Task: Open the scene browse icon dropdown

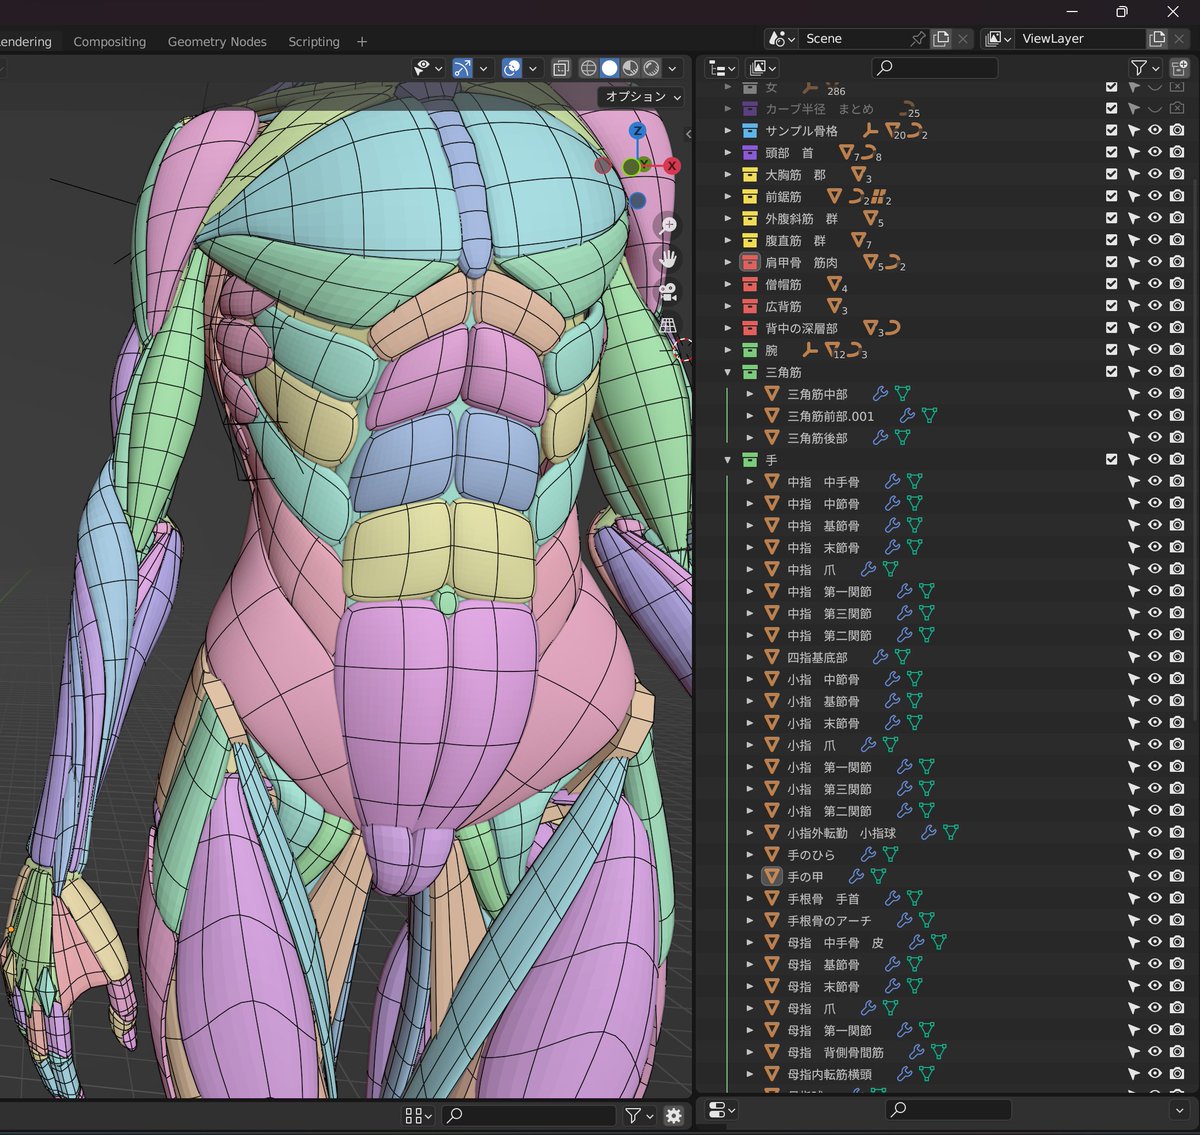Action: tap(781, 38)
